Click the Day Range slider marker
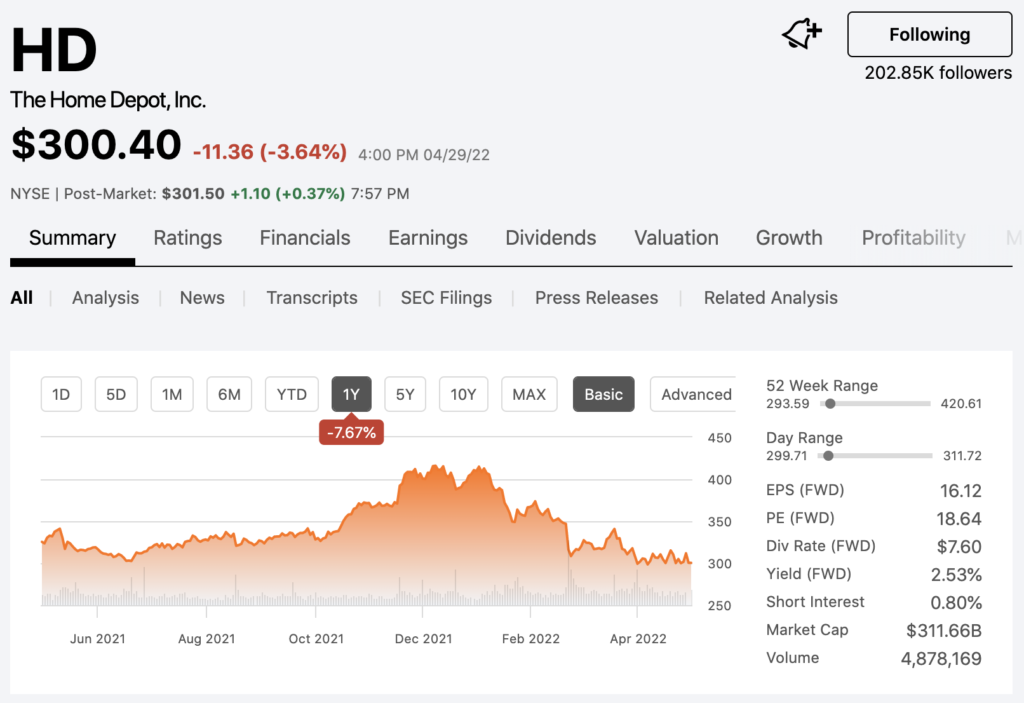This screenshot has height=703, width=1024. point(828,456)
